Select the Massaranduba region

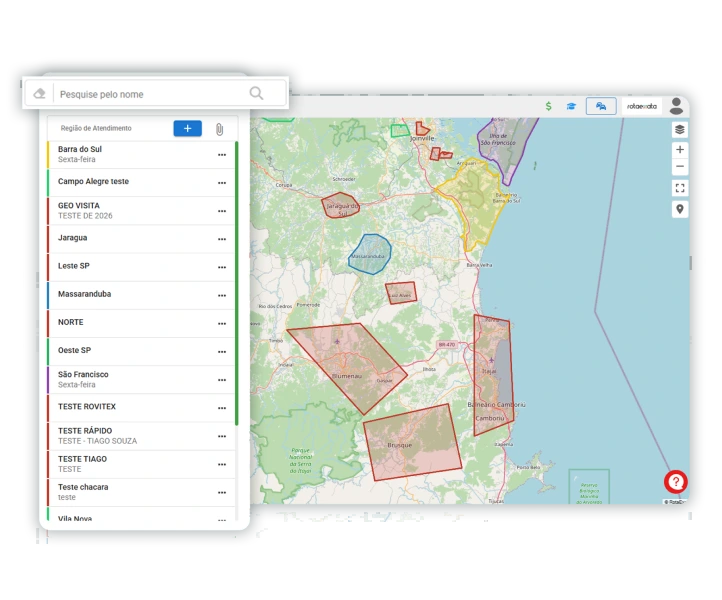point(140,295)
